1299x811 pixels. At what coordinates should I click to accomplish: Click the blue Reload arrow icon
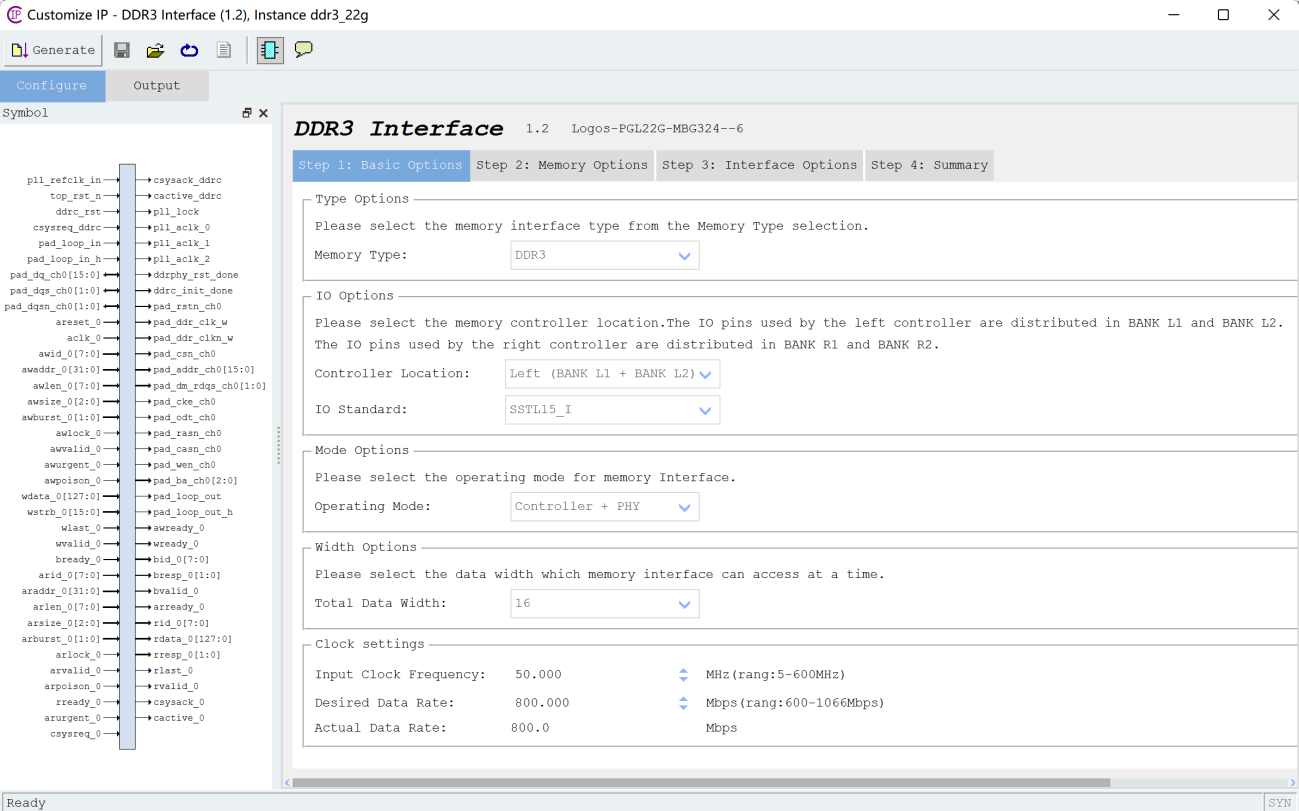pos(189,50)
